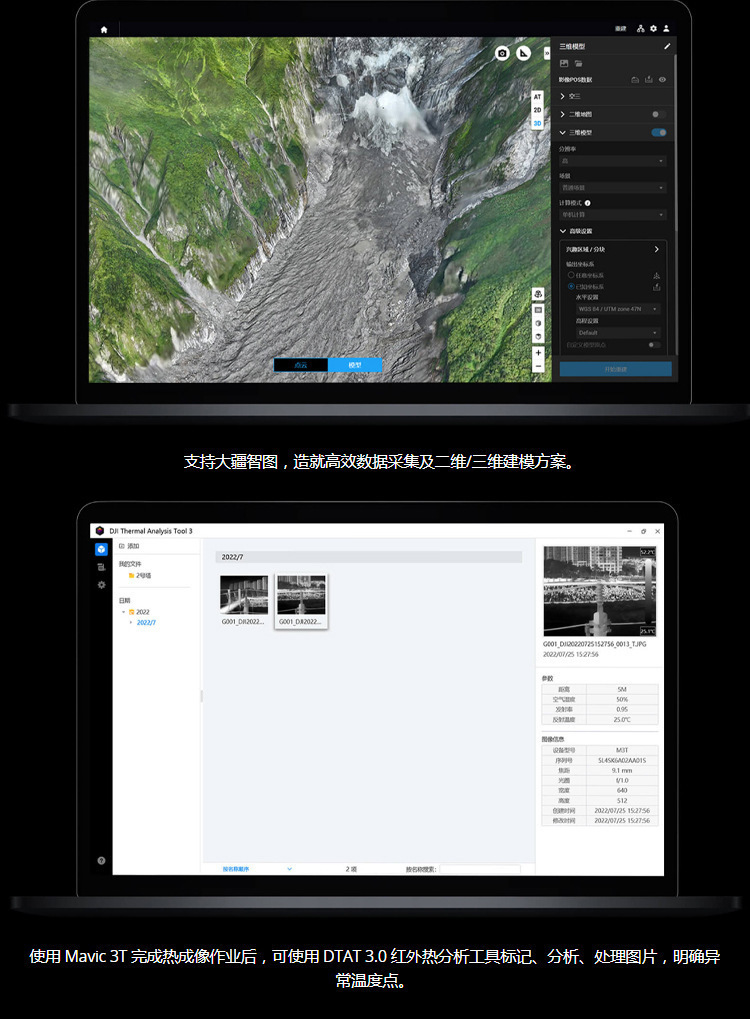Click the blue 开始重建 button
The height and width of the screenshot is (1019, 750).
tap(615, 369)
